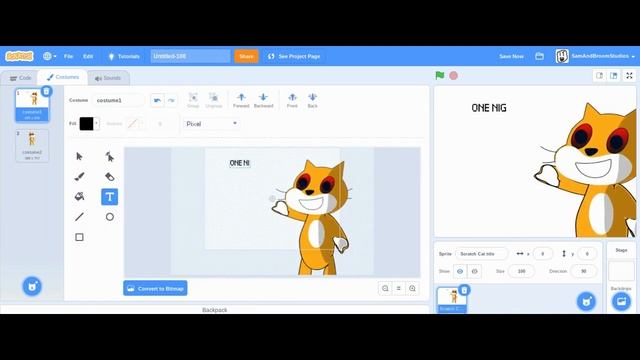Click See Project Page
Viewport: 640px width, 360px height.
294,56
